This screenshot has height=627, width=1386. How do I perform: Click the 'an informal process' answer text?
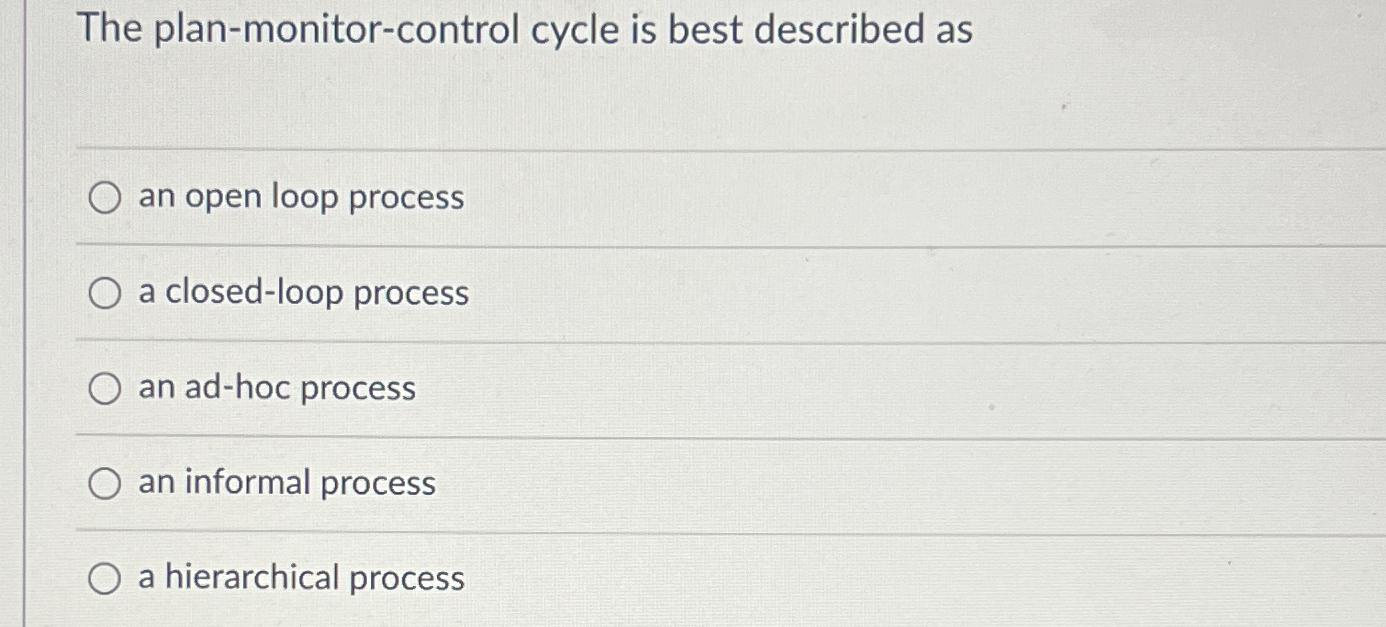287,484
